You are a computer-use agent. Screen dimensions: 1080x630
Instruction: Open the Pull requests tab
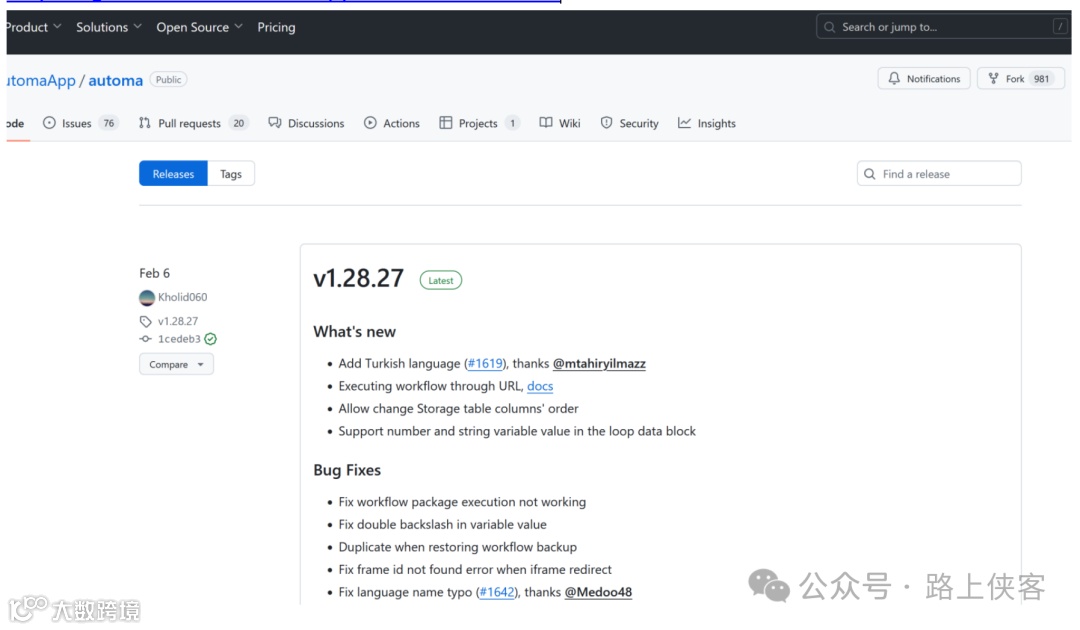(192, 123)
